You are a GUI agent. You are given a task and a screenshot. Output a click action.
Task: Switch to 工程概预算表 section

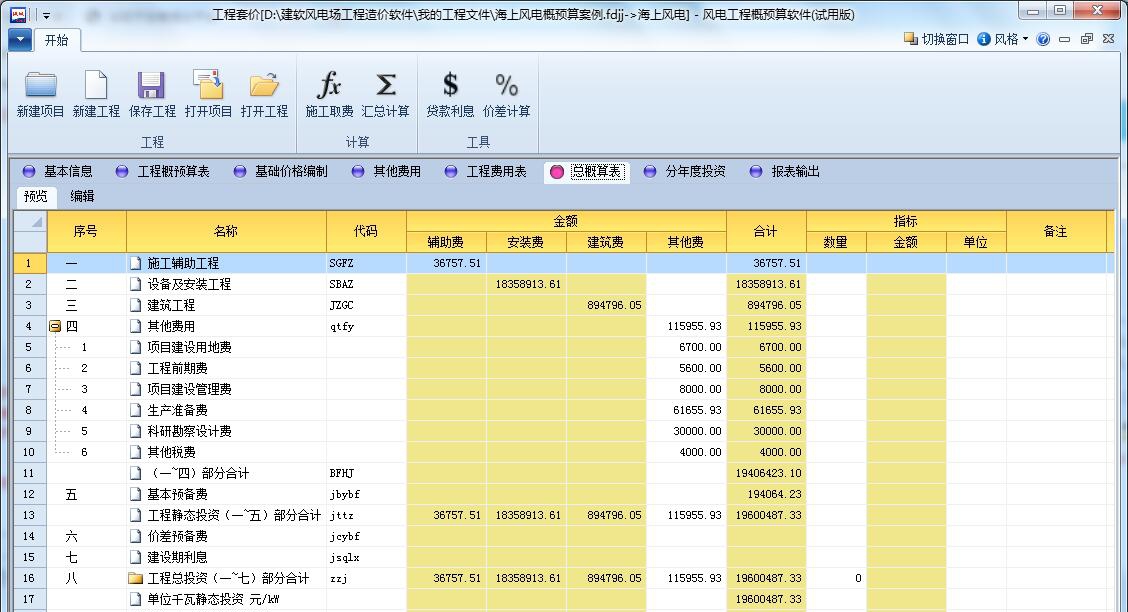point(122,172)
